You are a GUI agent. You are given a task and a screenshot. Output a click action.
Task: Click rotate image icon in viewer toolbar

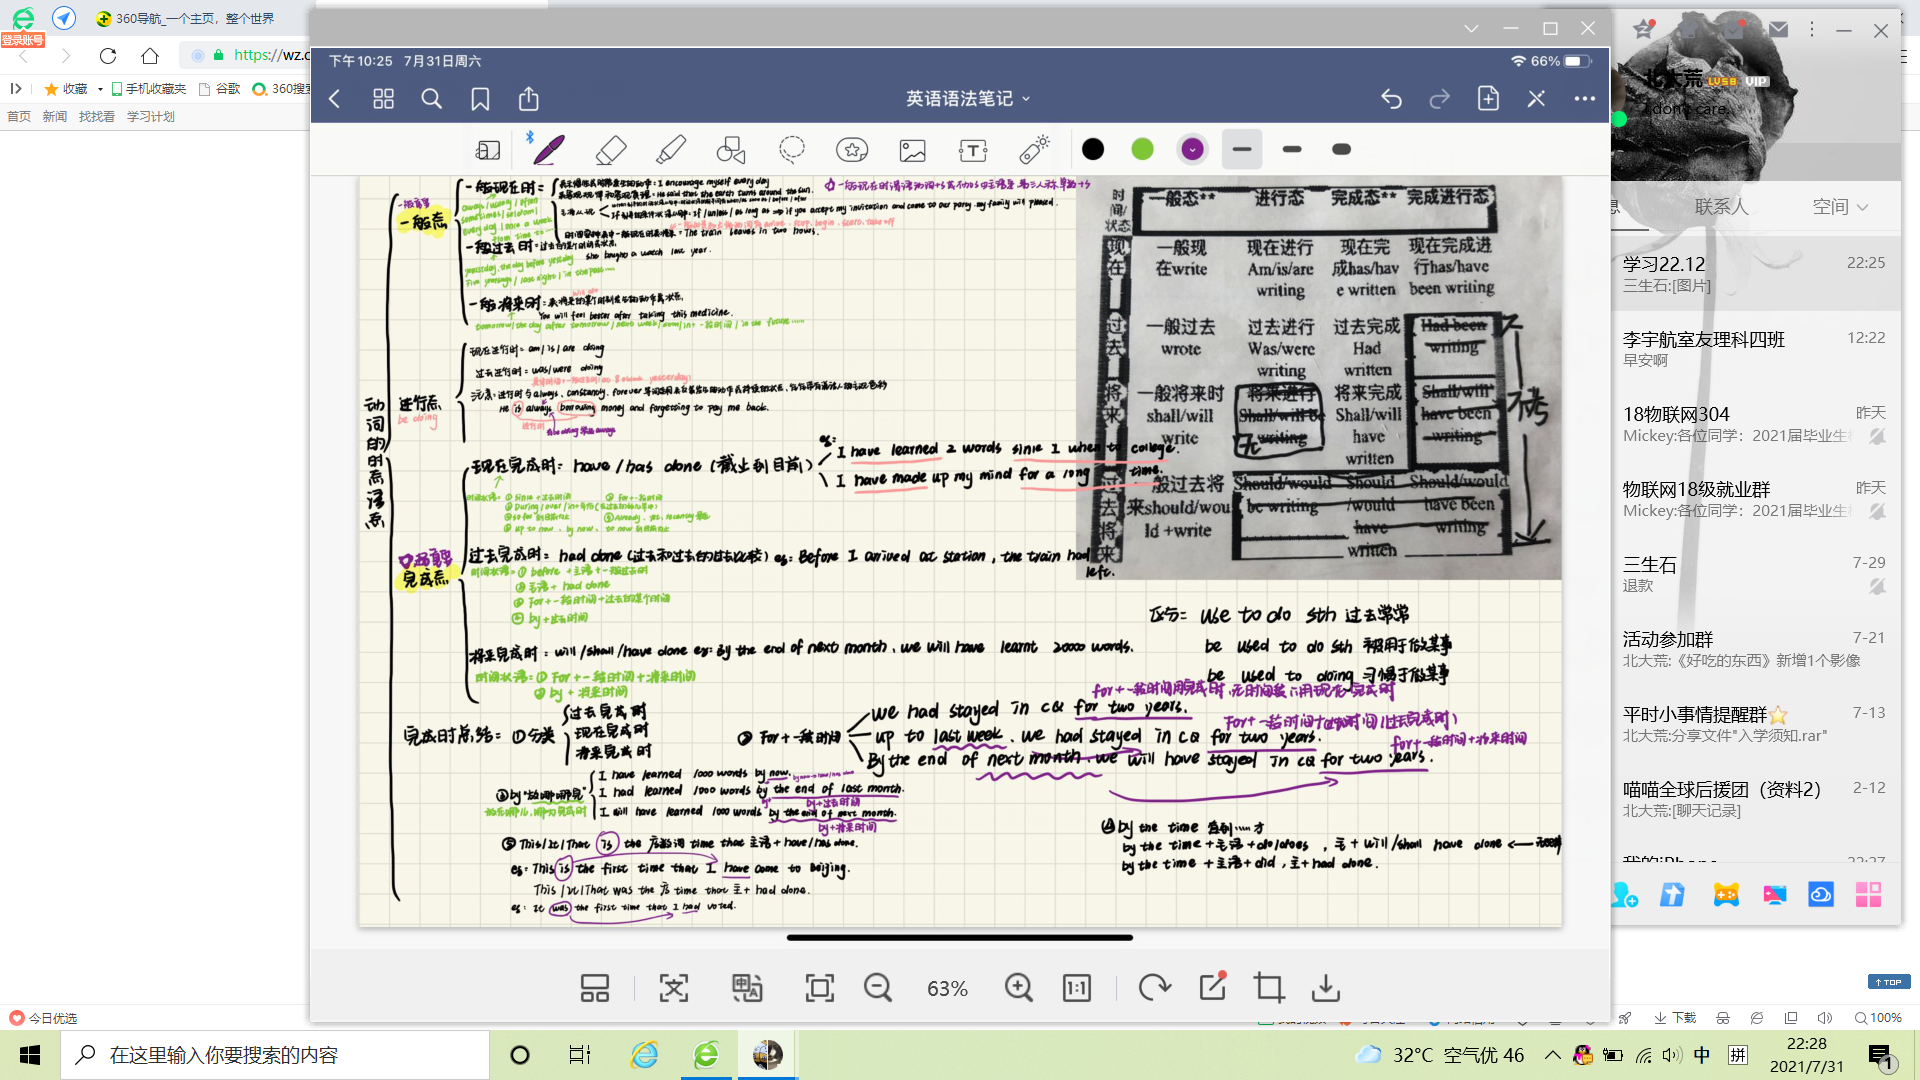[1154, 988]
